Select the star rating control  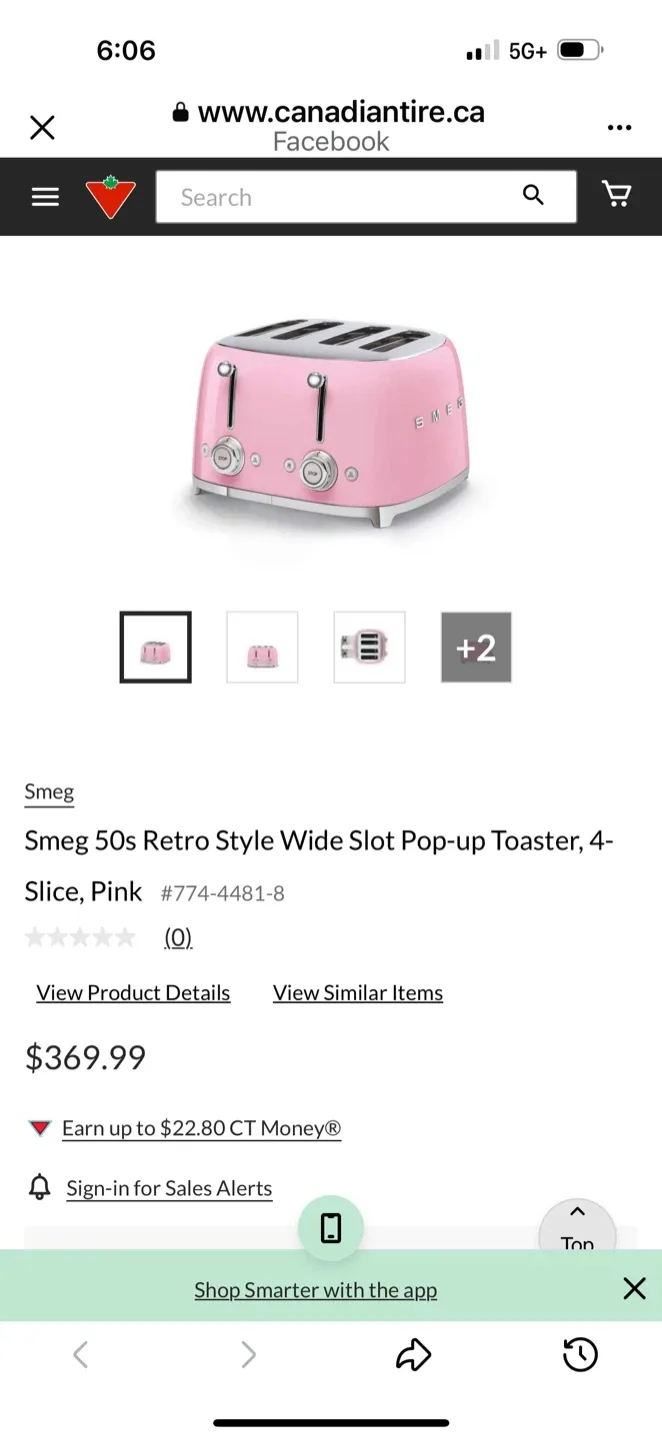click(x=81, y=936)
